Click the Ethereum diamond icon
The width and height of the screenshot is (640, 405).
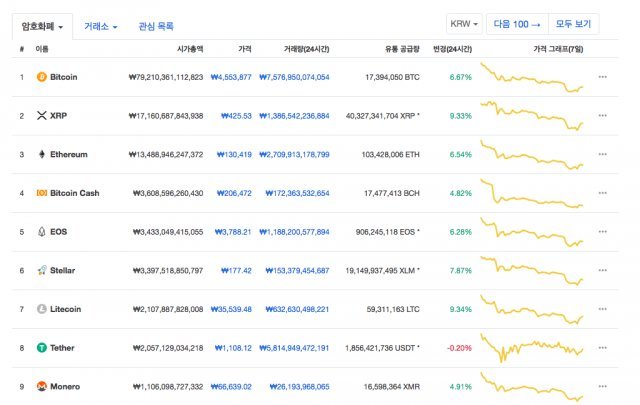(41, 155)
